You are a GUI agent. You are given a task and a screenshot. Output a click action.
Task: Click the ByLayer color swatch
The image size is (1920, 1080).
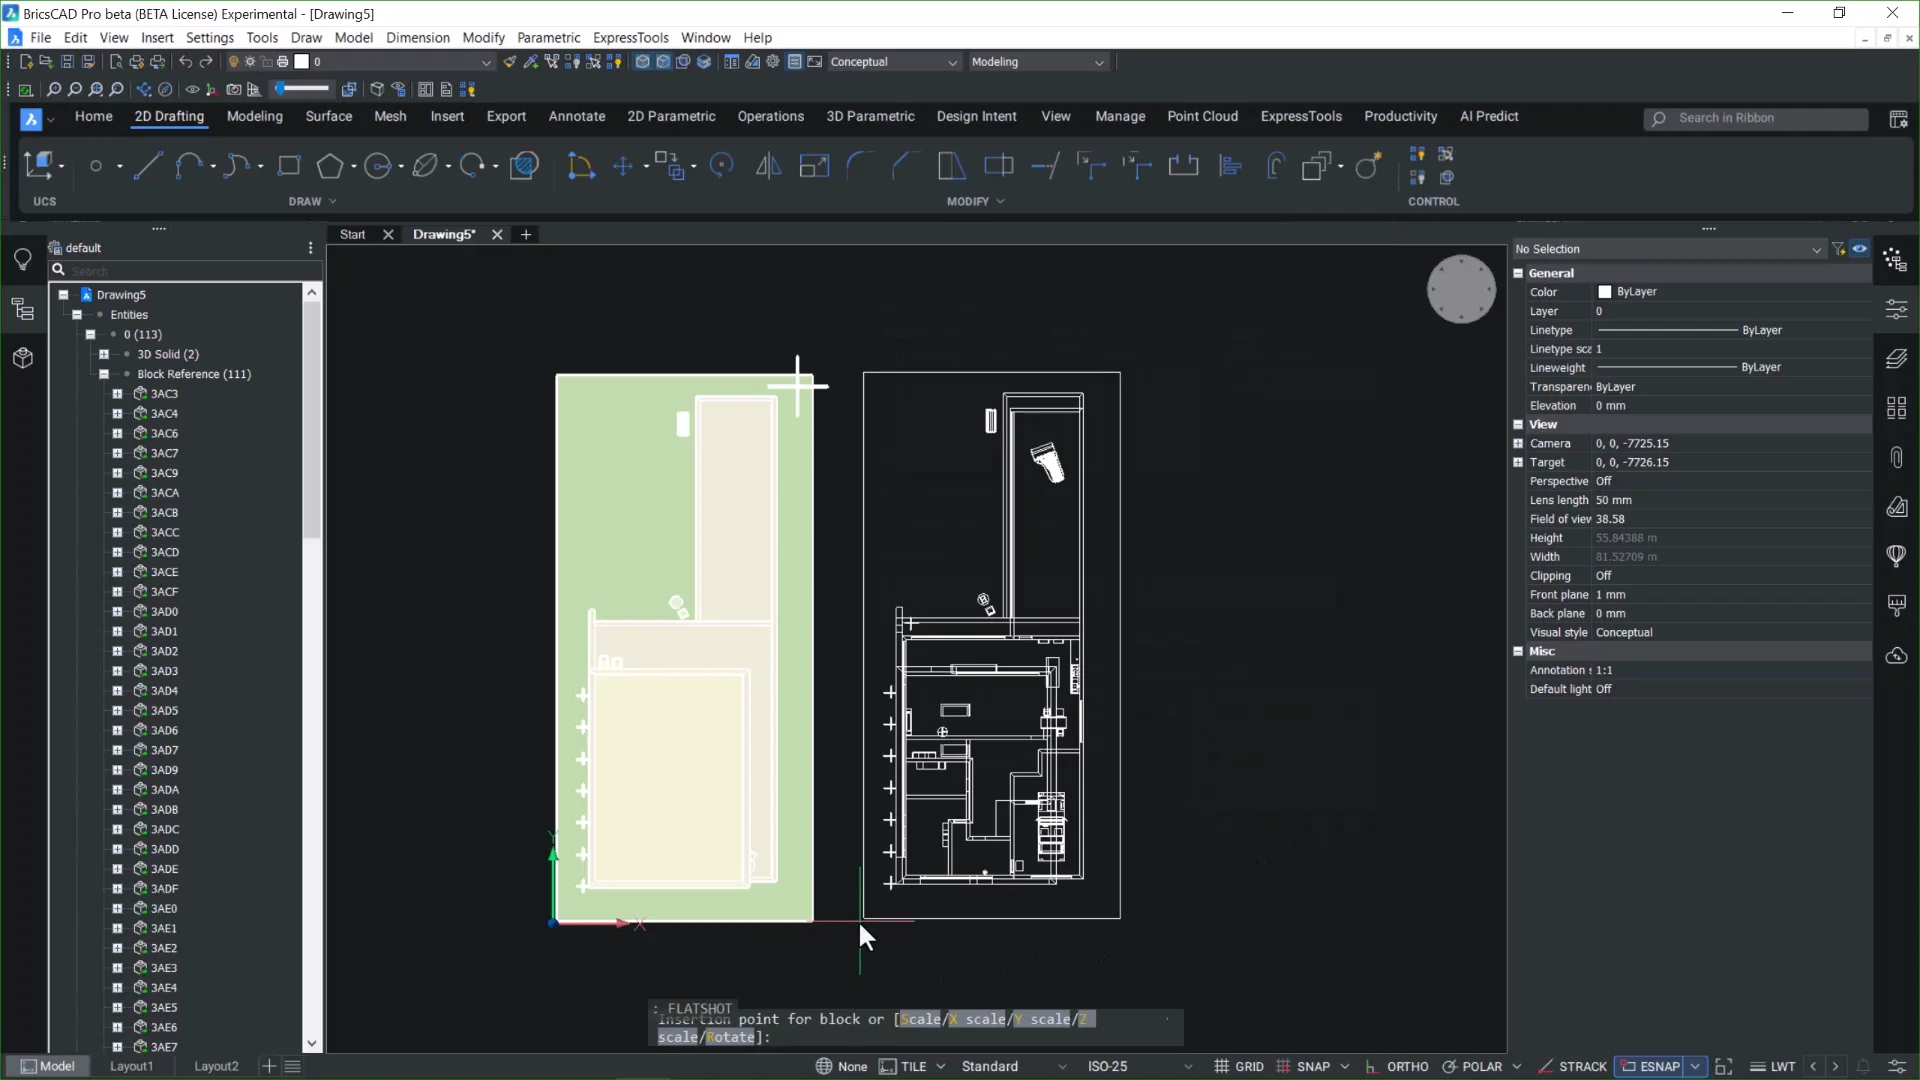coord(1605,292)
